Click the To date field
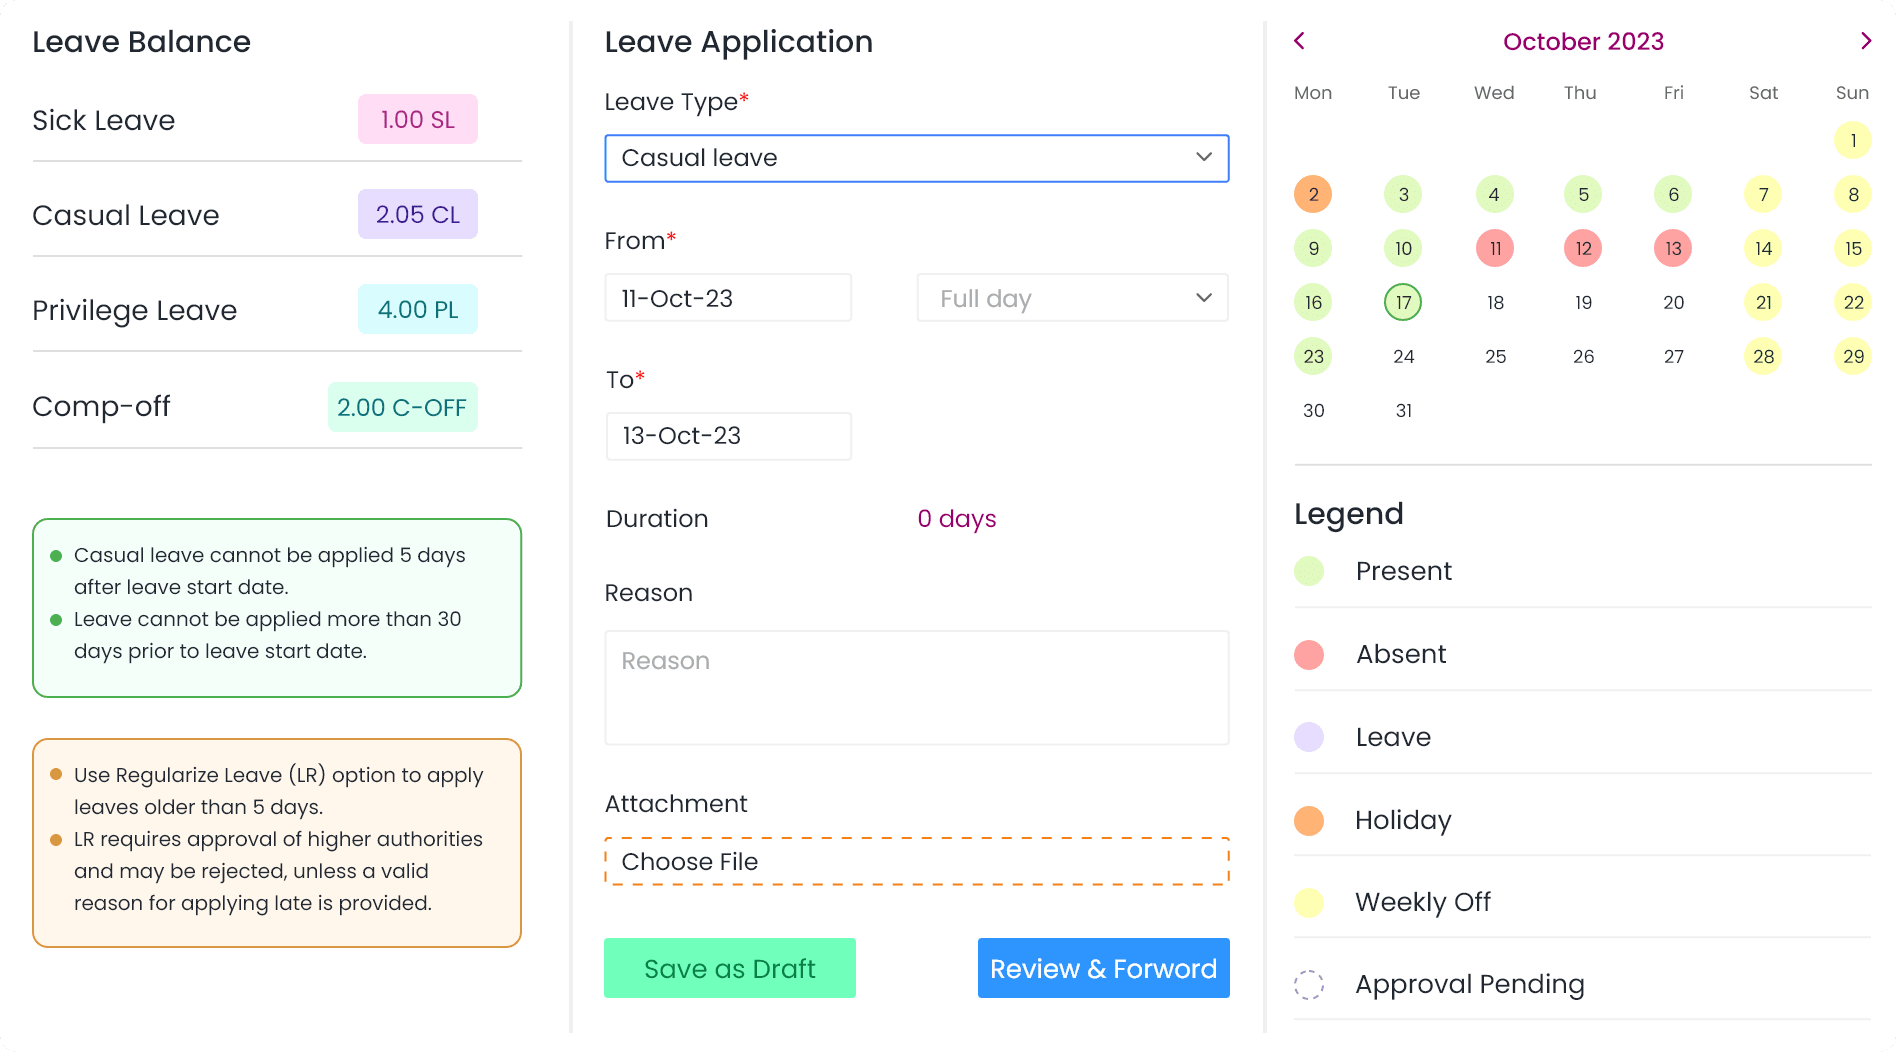The width and height of the screenshot is (1896, 1052). (x=728, y=436)
